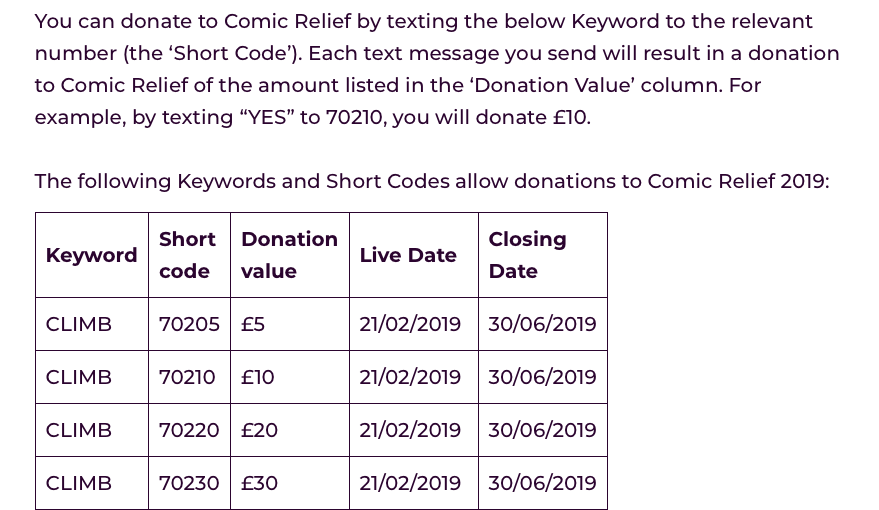Select the £5 donation value cell
879x510 pixels.
pyautogui.click(x=253, y=324)
